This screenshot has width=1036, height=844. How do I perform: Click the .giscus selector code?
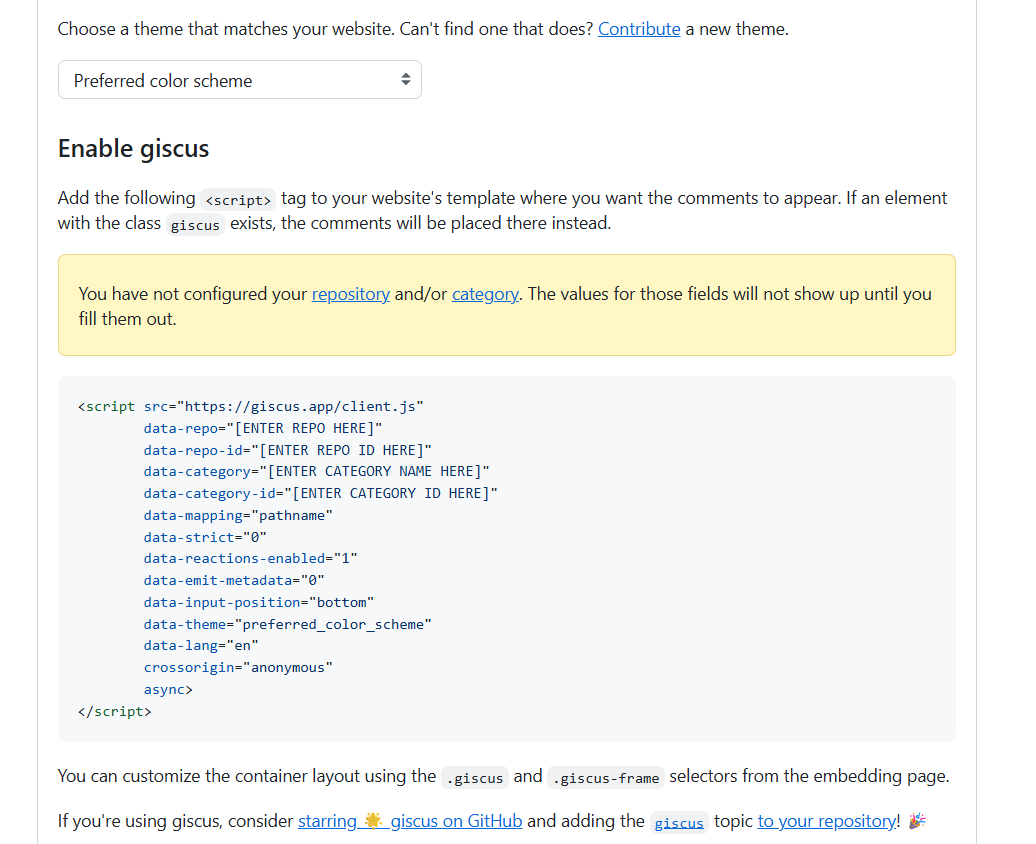click(x=475, y=777)
